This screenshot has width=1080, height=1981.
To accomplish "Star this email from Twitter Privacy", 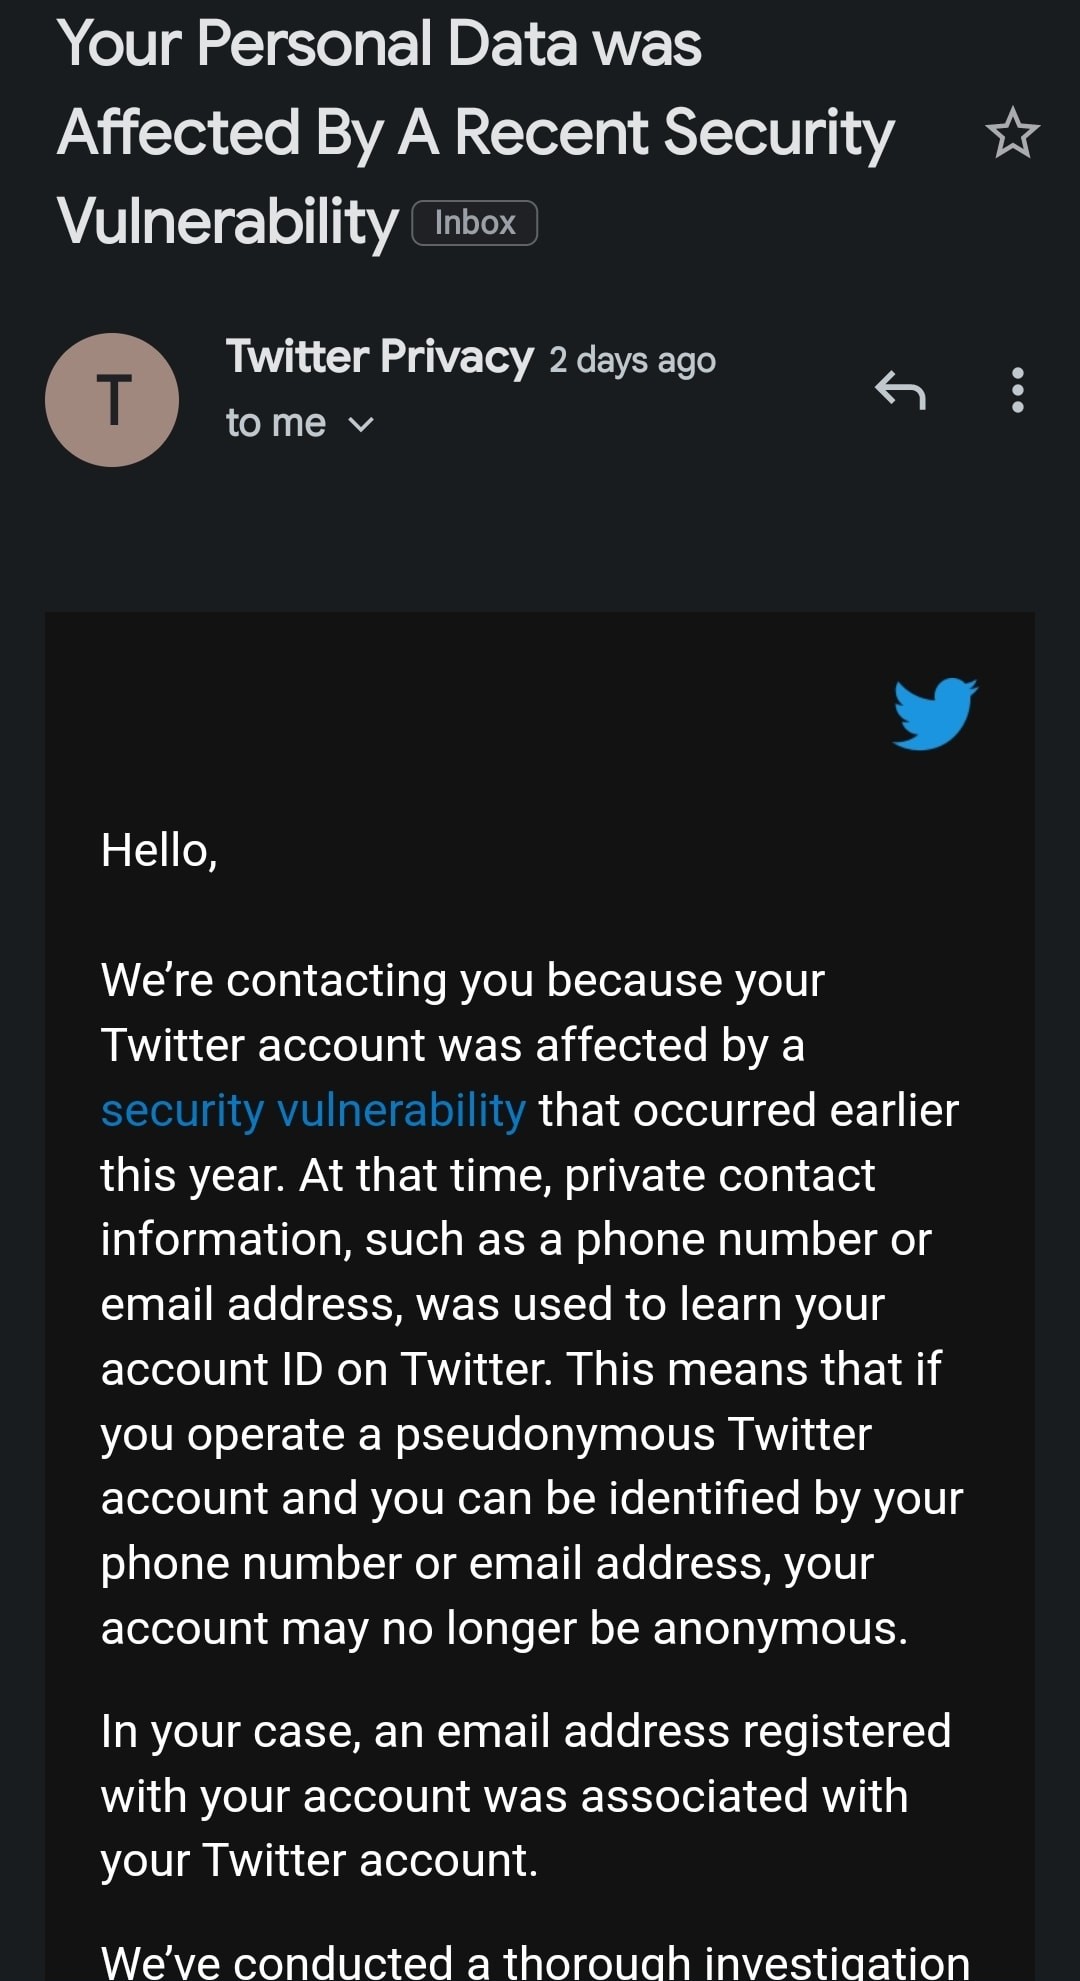I will click(x=1012, y=133).
